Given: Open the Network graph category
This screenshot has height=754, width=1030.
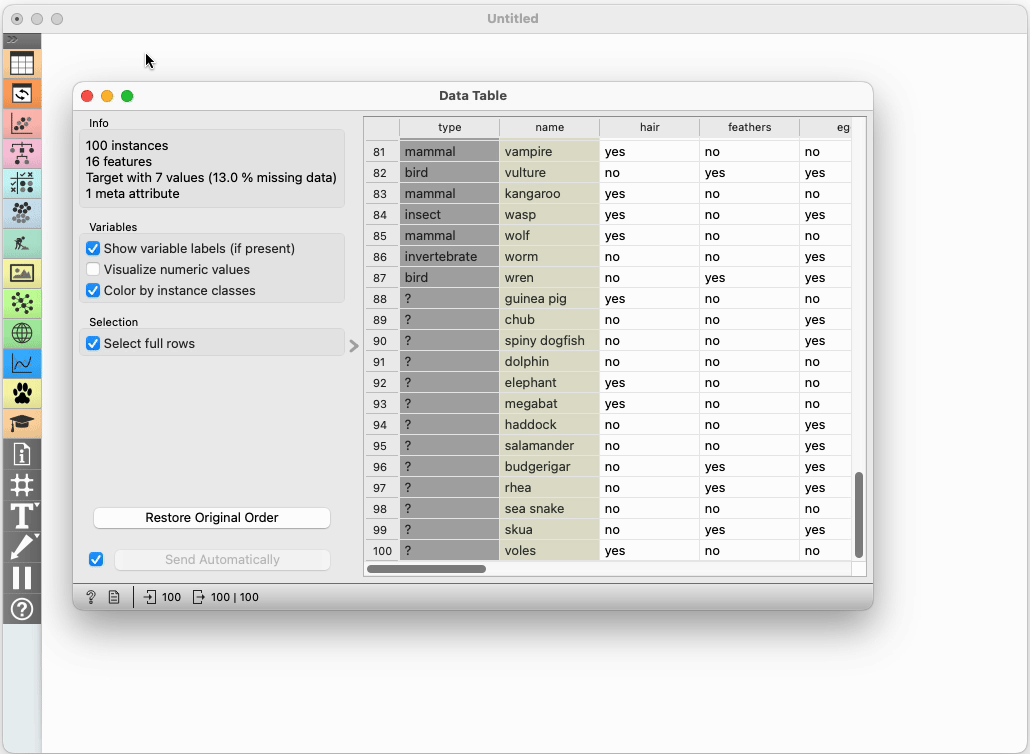Looking at the screenshot, I should (x=22, y=303).
